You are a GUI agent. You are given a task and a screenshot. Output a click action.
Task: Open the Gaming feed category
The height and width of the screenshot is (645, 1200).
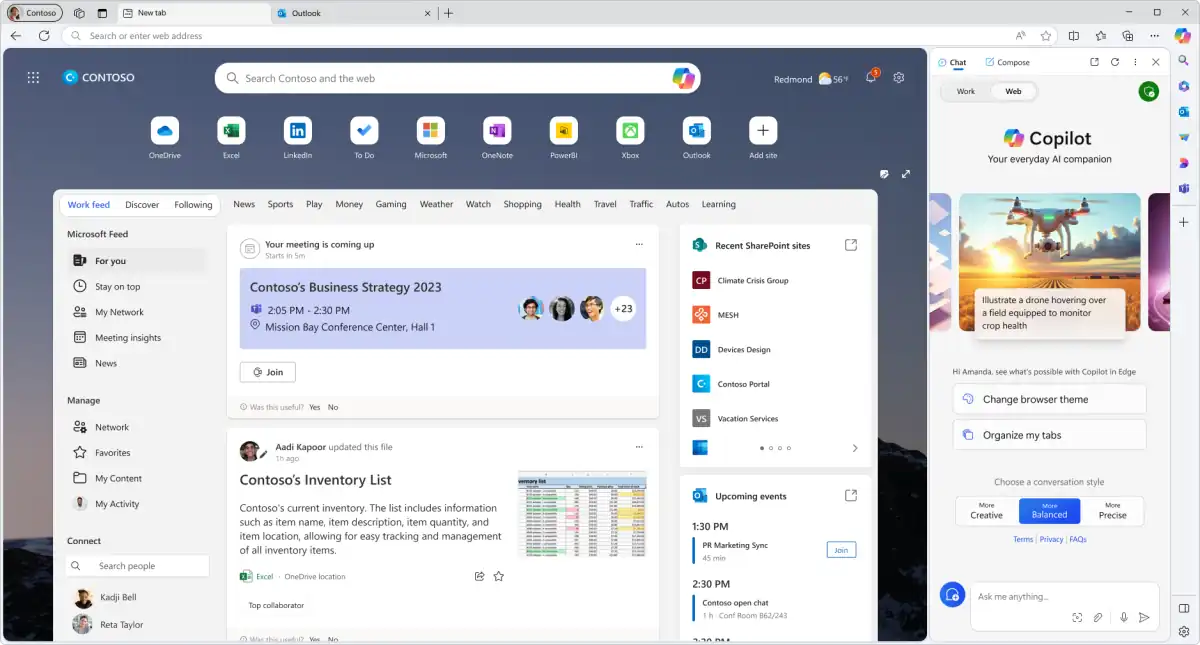coord(391,204)
